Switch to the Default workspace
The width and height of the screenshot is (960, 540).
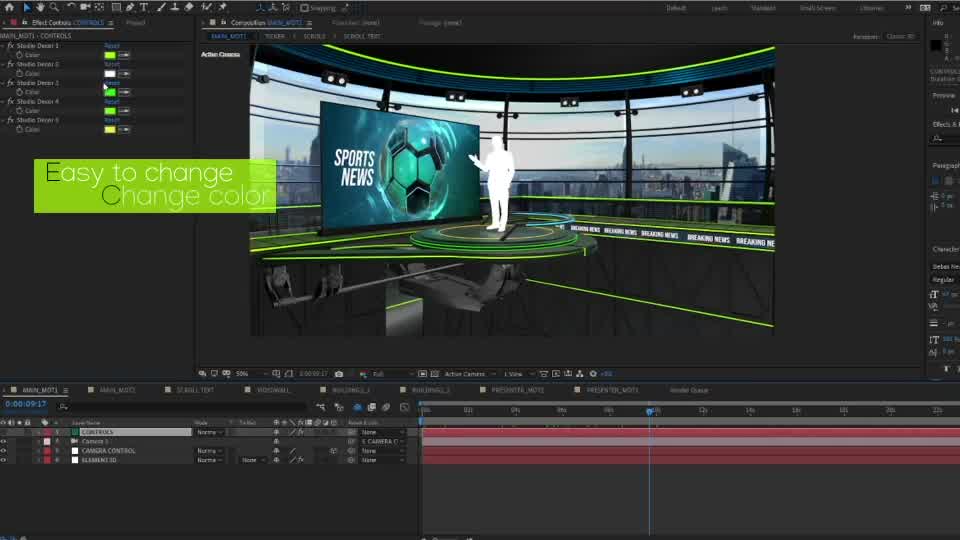(676, 8)
